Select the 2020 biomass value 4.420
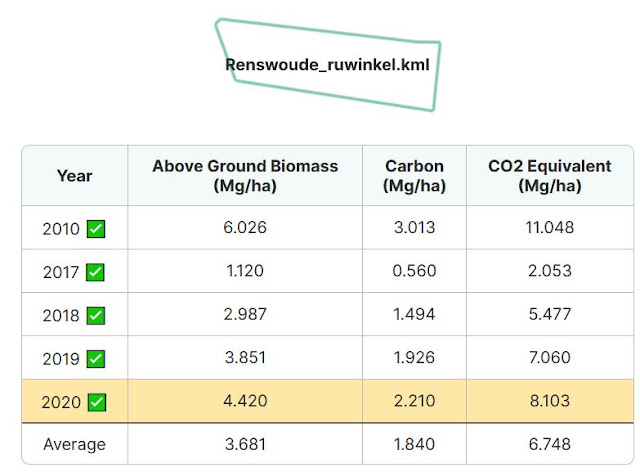 (x=245, y=401)
